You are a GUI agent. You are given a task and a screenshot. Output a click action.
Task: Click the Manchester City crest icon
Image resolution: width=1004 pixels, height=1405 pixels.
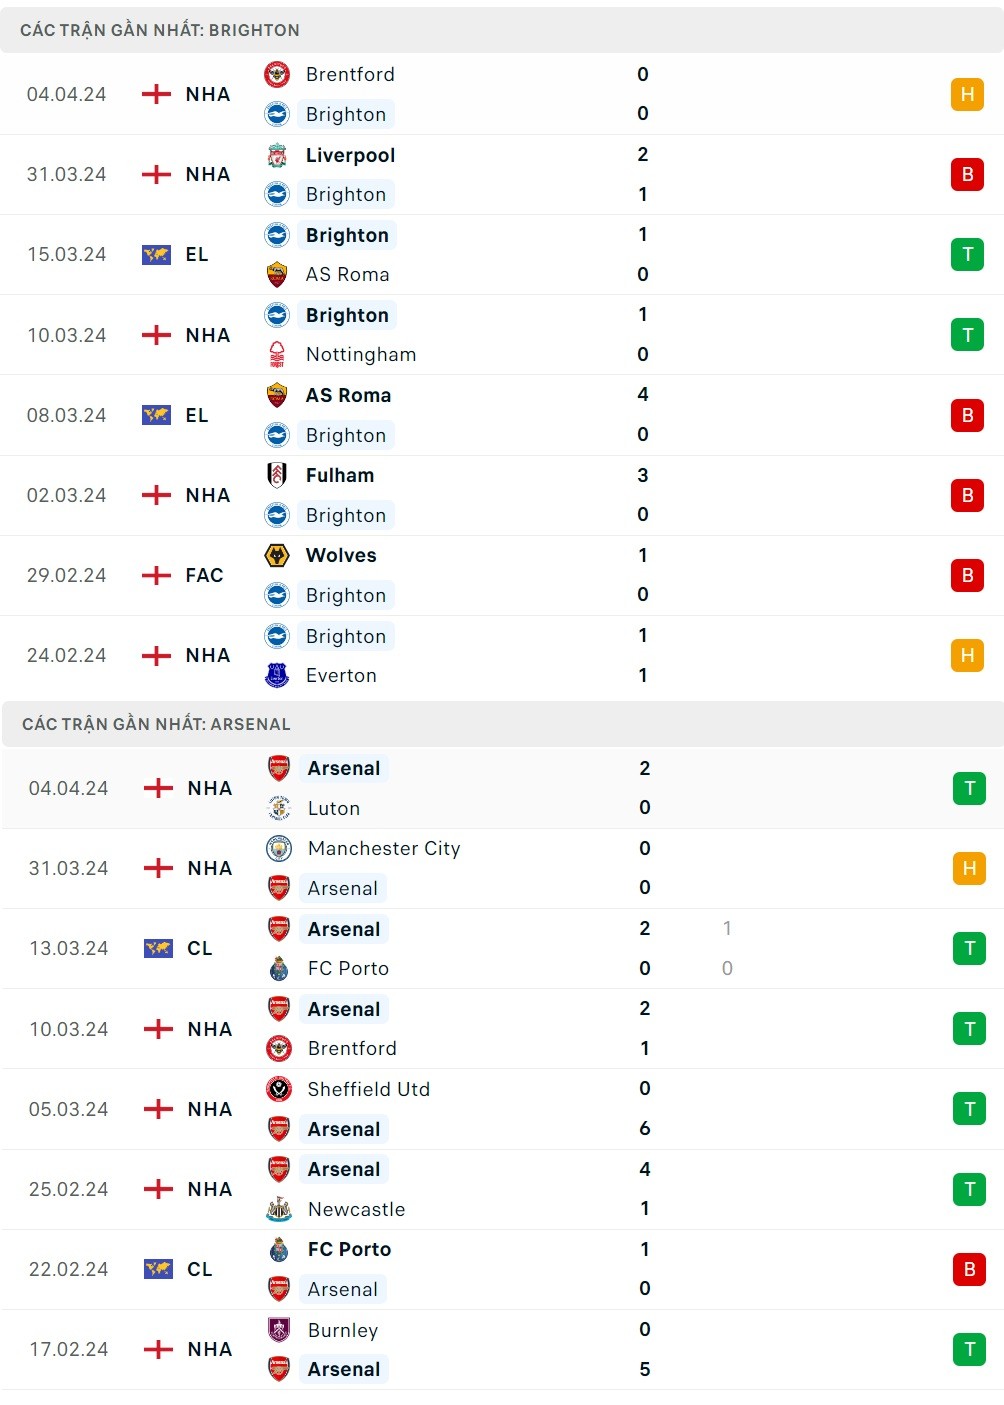pyautogui.click(x=279, y=848)
